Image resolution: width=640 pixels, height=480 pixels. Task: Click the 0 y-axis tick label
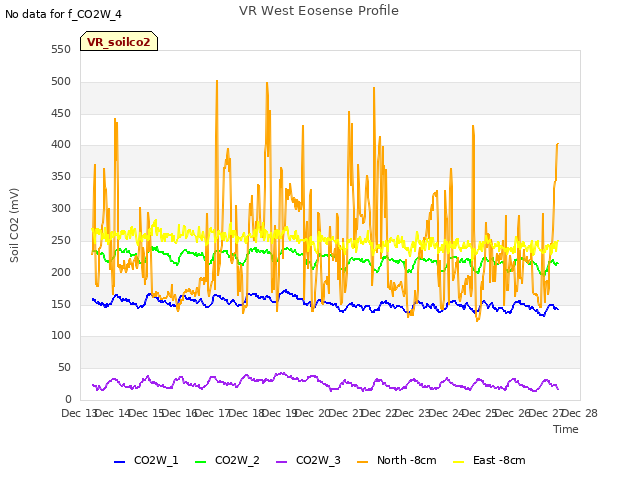tap(68, 399)
